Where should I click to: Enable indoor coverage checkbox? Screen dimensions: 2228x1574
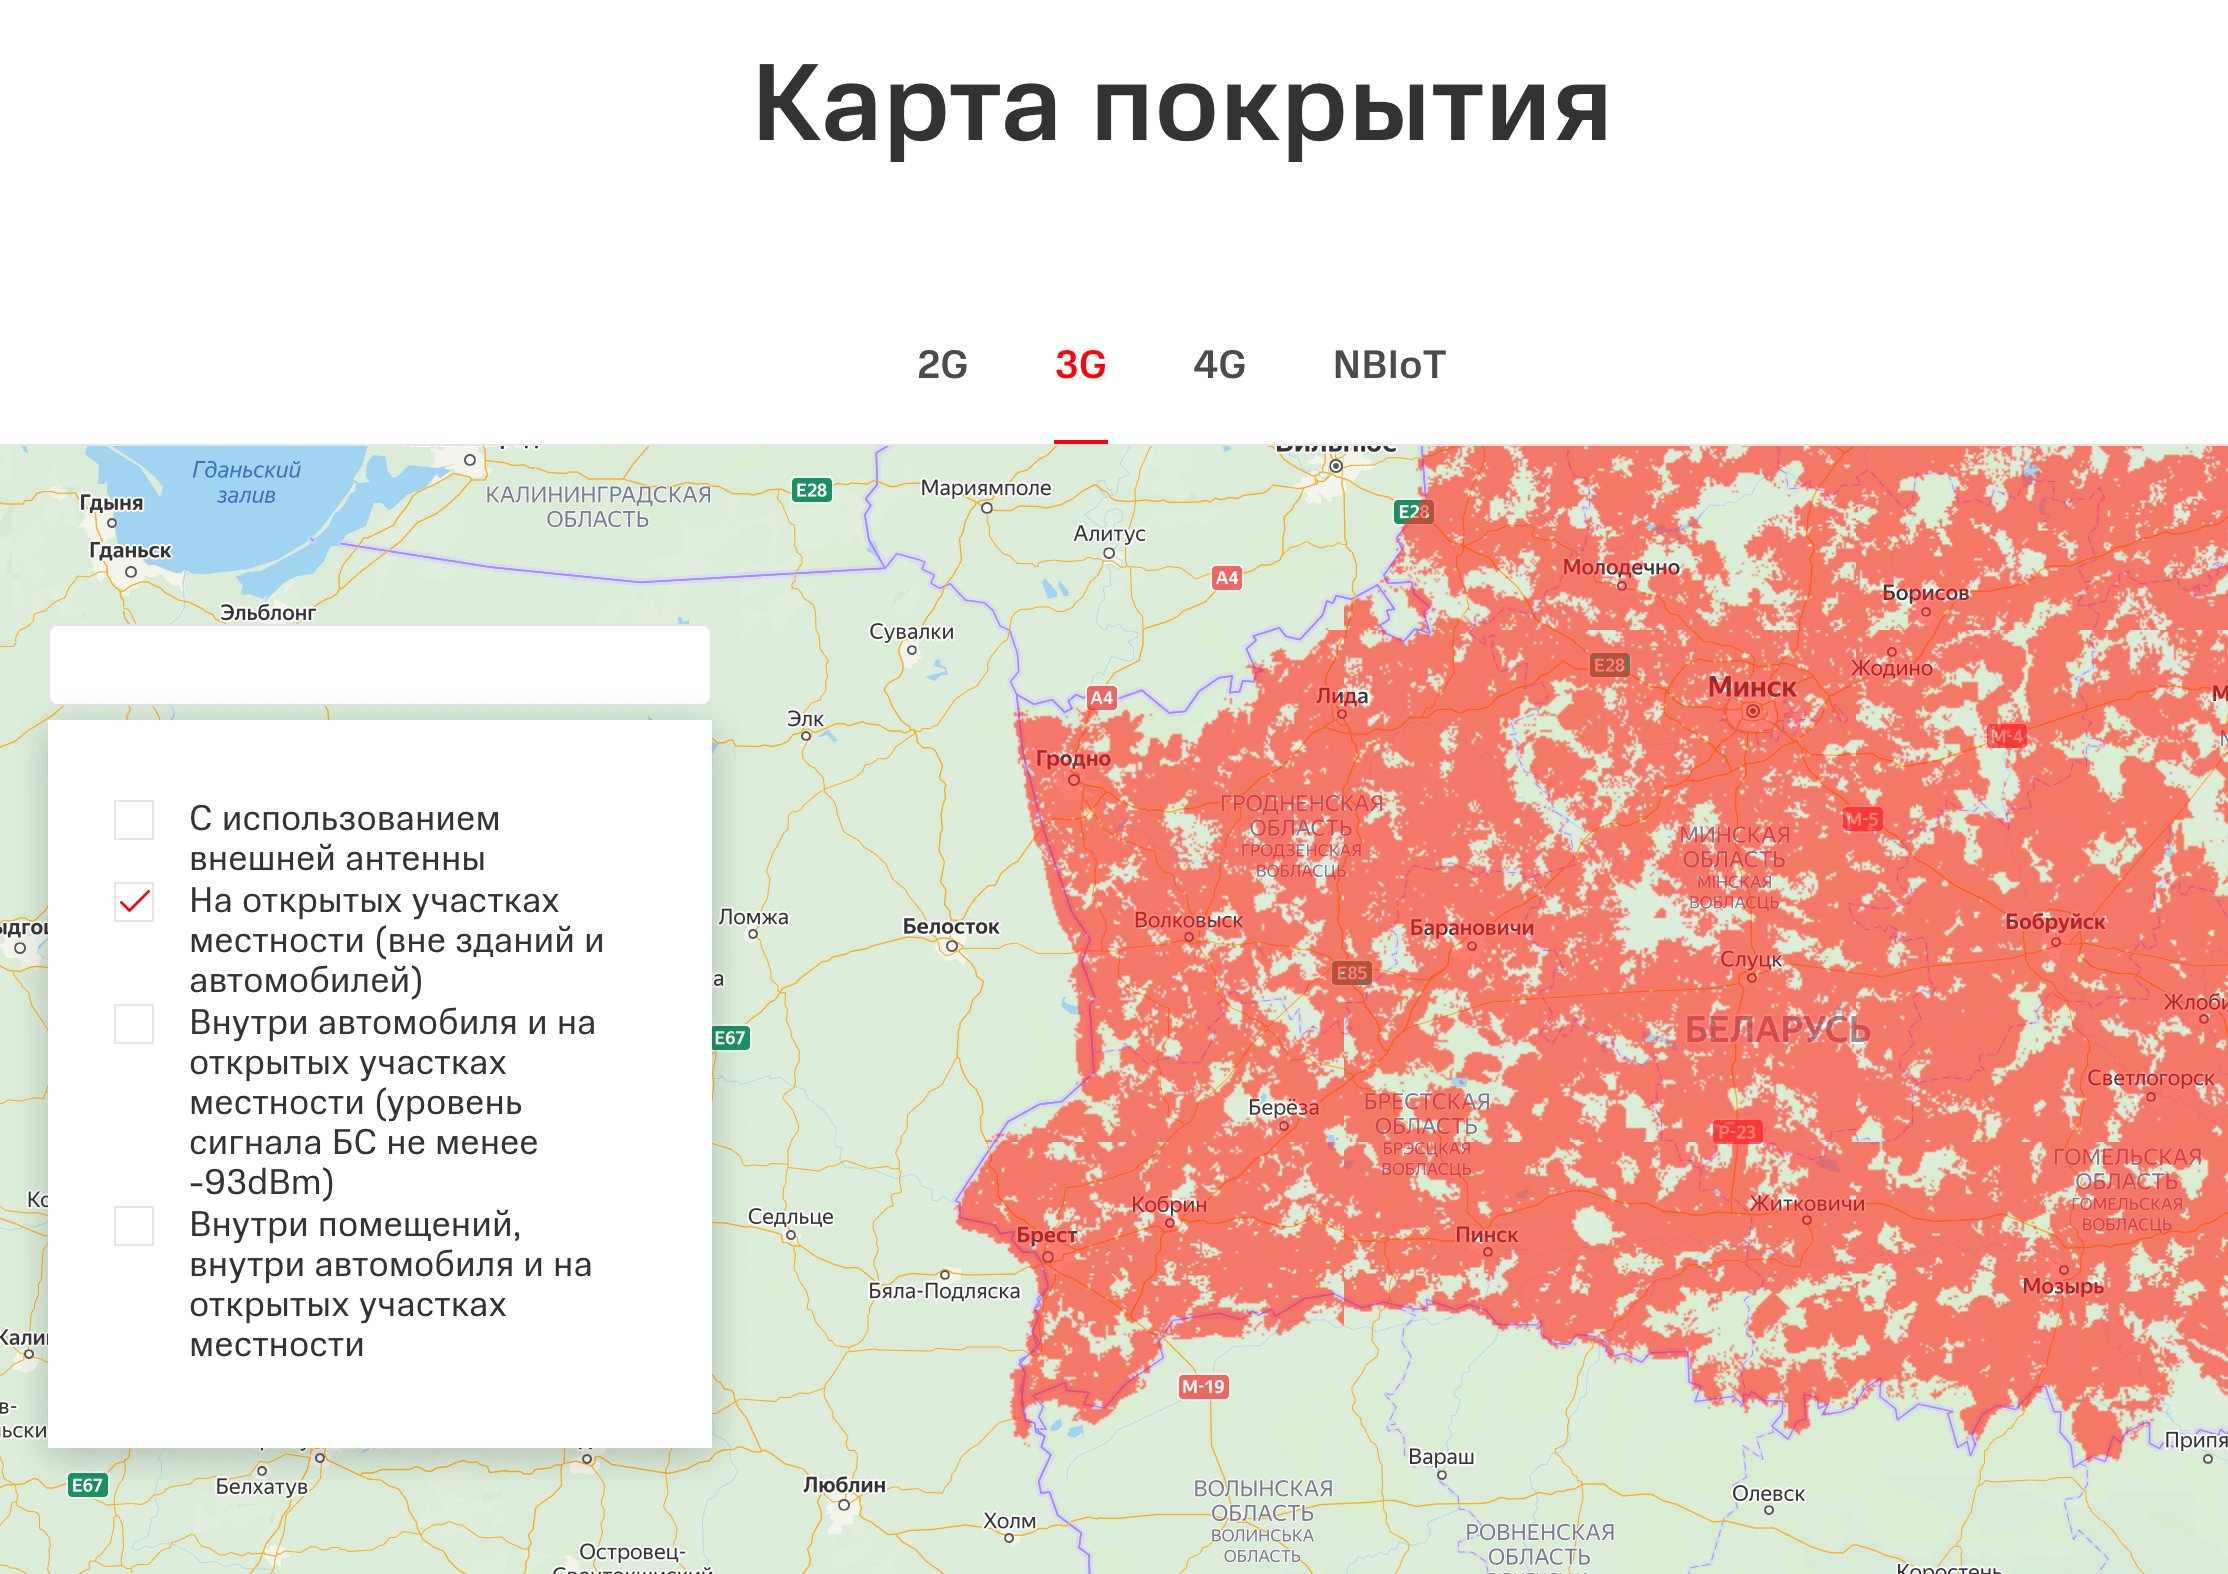pos(134,1226)
